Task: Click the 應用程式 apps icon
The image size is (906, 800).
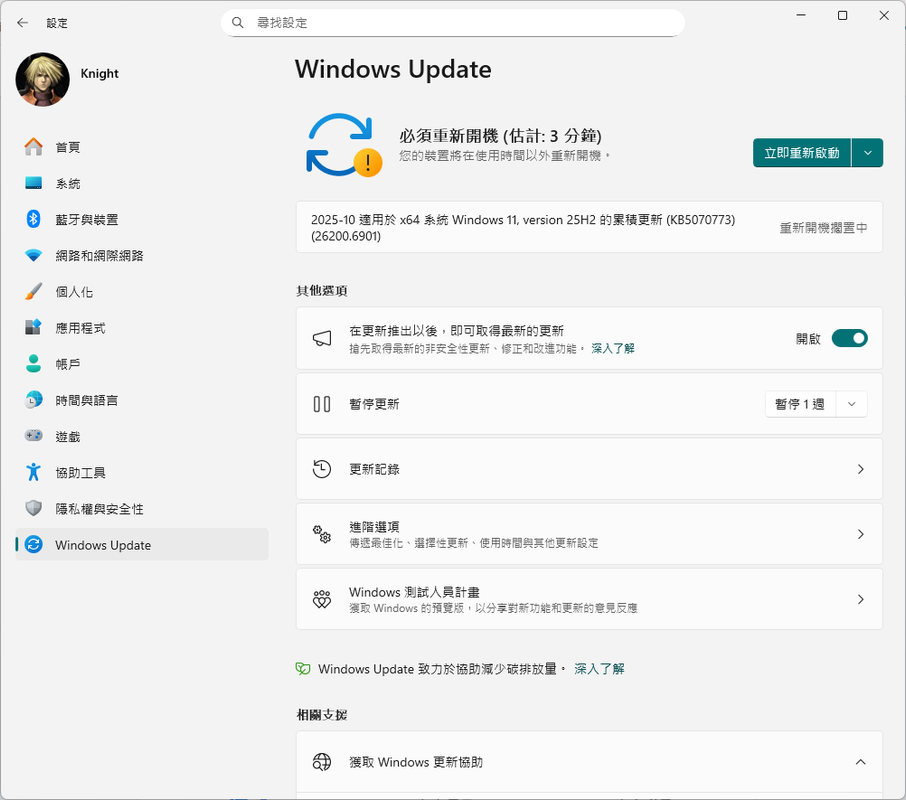Action: [34, 328]
